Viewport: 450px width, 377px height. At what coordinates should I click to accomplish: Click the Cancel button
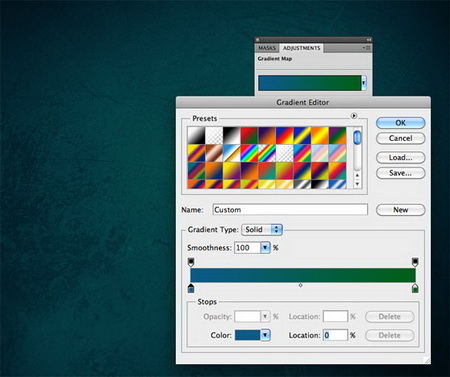coord(401,138)
